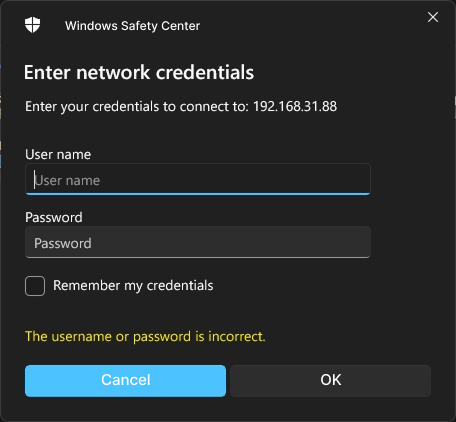
Task: Click the grey placeholder inside User name box
Action: 67,181
